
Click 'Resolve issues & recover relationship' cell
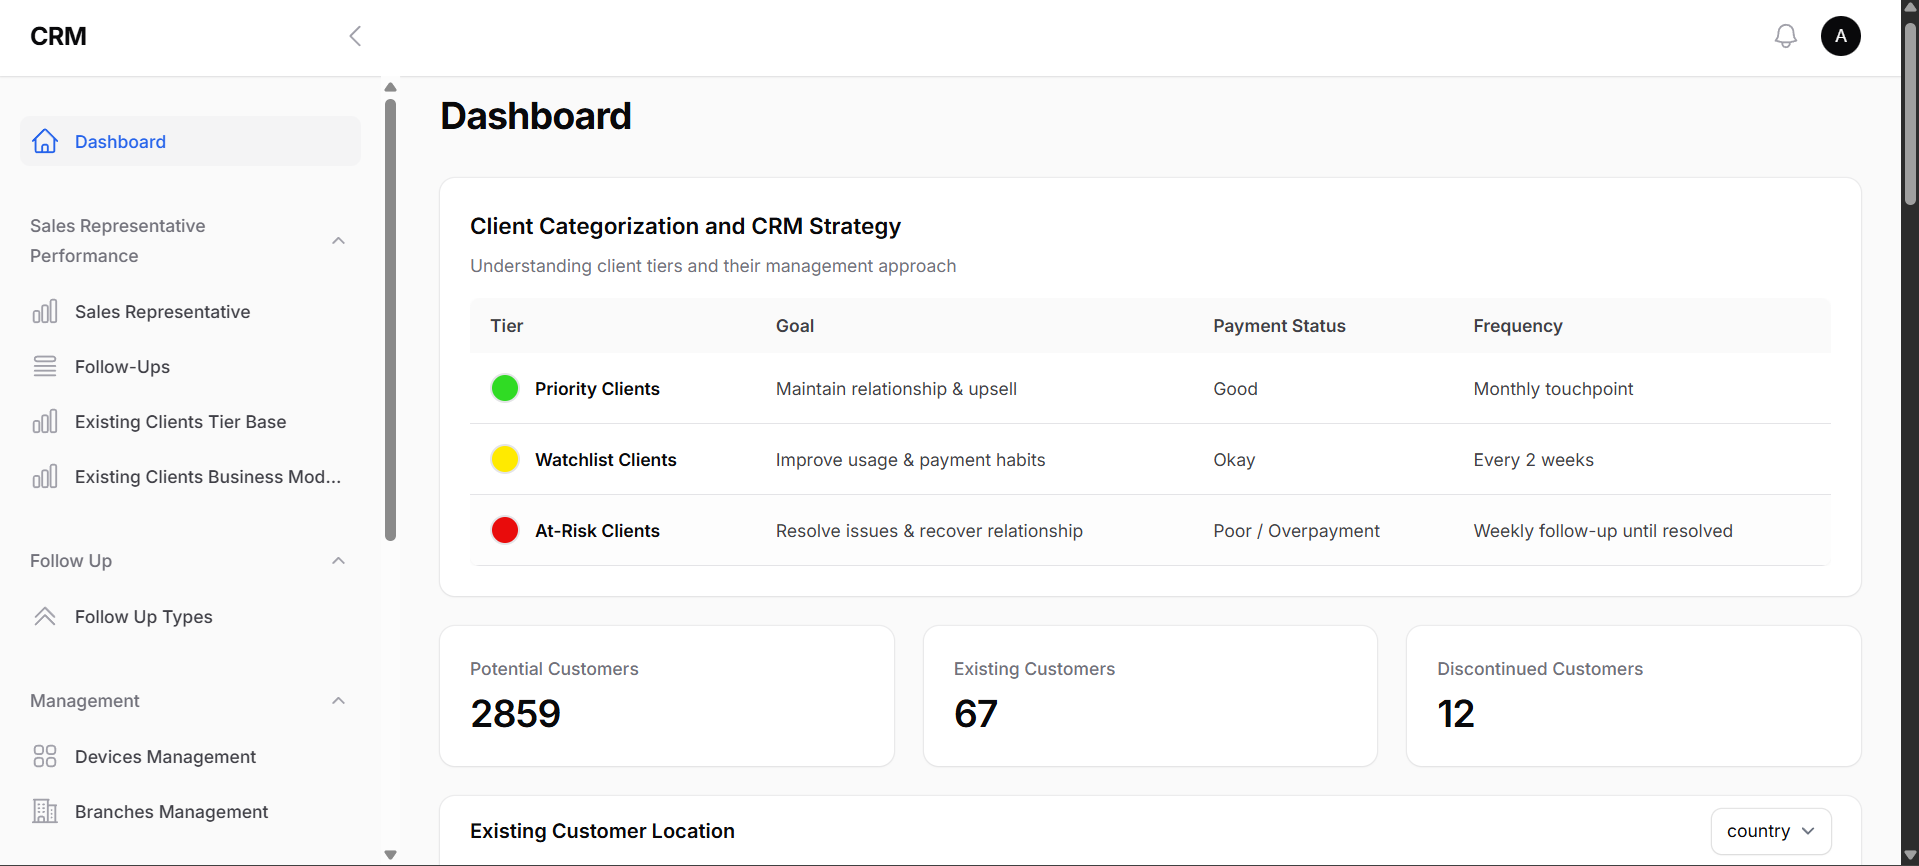coord(929,530)
